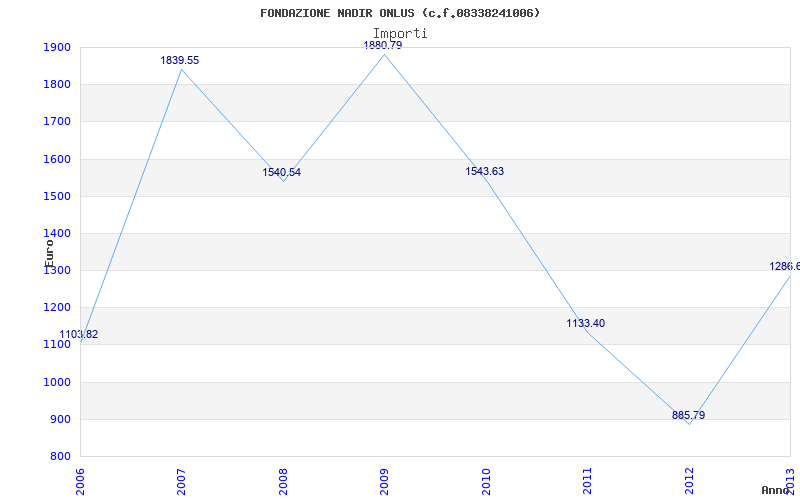This screenshot has height=500, width=800.
Task: Click the Importi series label
Action: [x=400, y=33]
